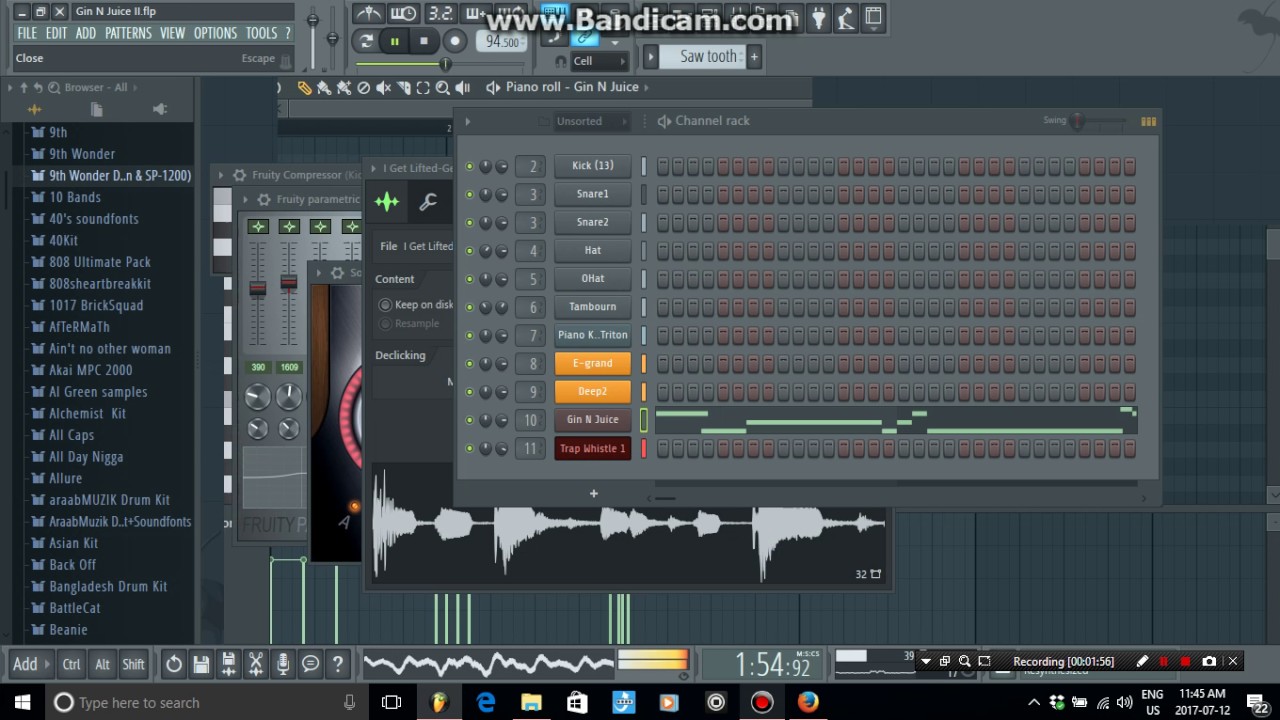
Task: Click the tempo field showing 94.500
Action: (x=502, y=42)
